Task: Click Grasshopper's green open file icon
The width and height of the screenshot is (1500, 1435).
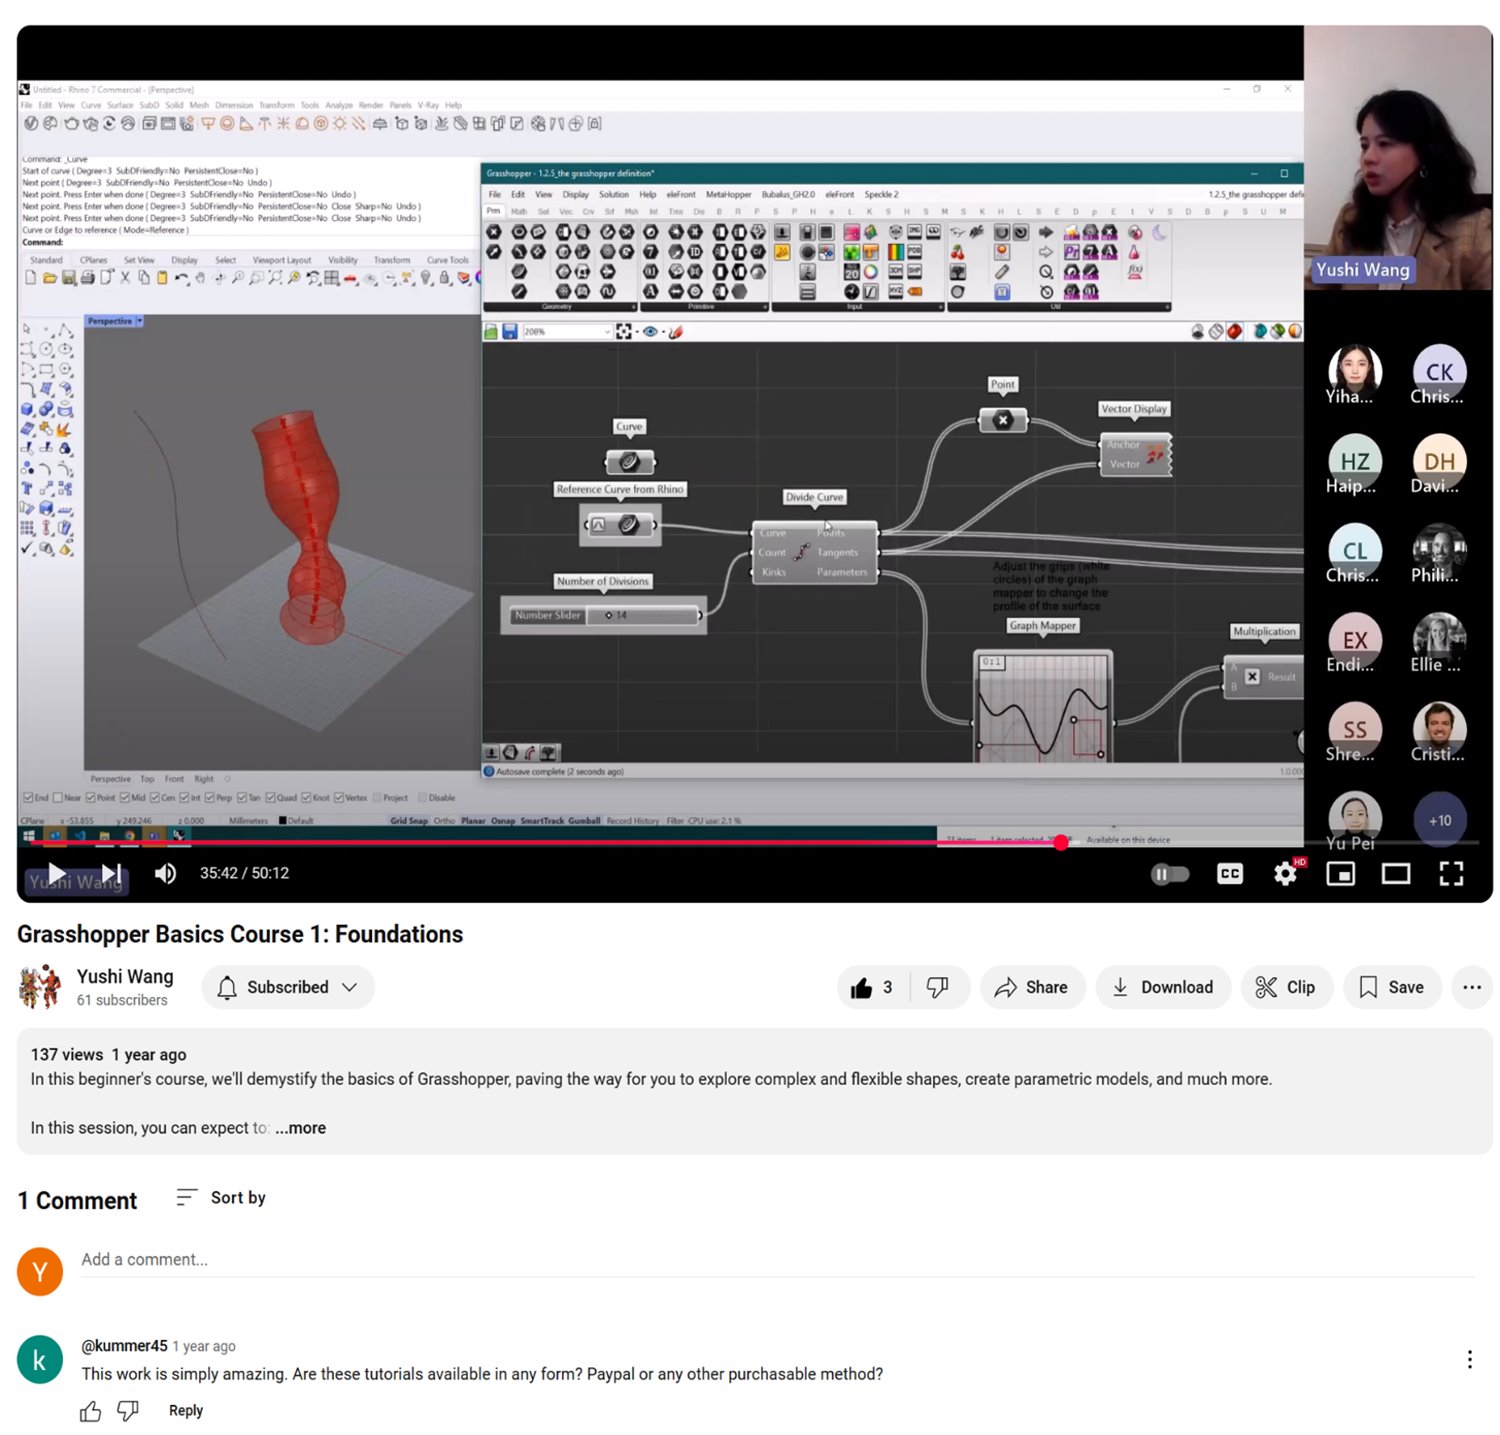Action: click(x=491, y=331)
